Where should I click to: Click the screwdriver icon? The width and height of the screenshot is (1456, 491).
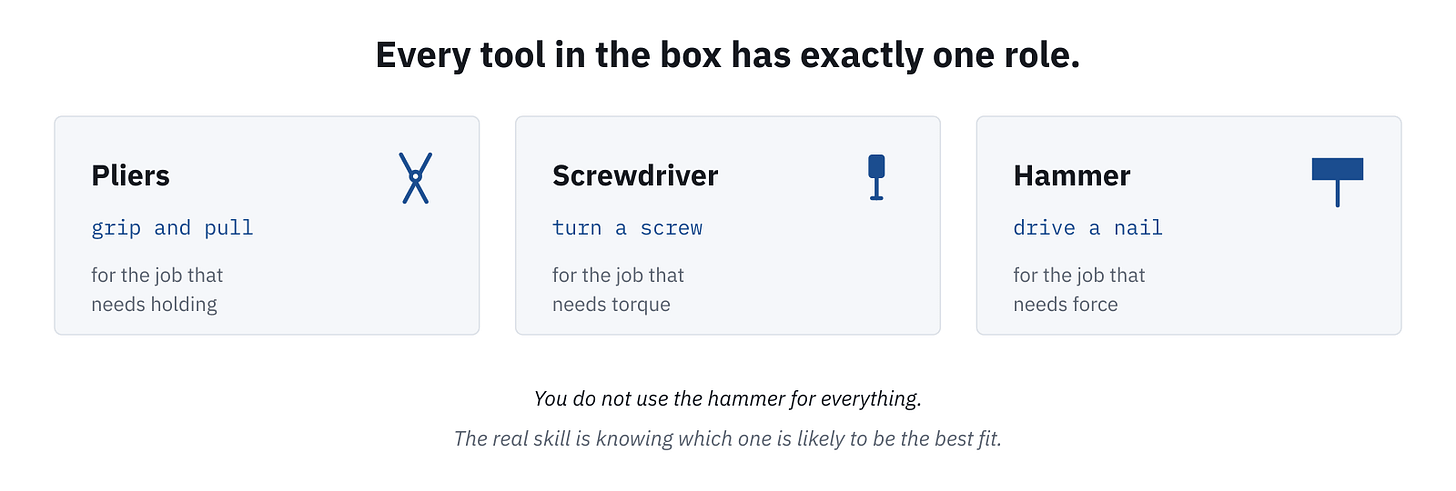876,177
